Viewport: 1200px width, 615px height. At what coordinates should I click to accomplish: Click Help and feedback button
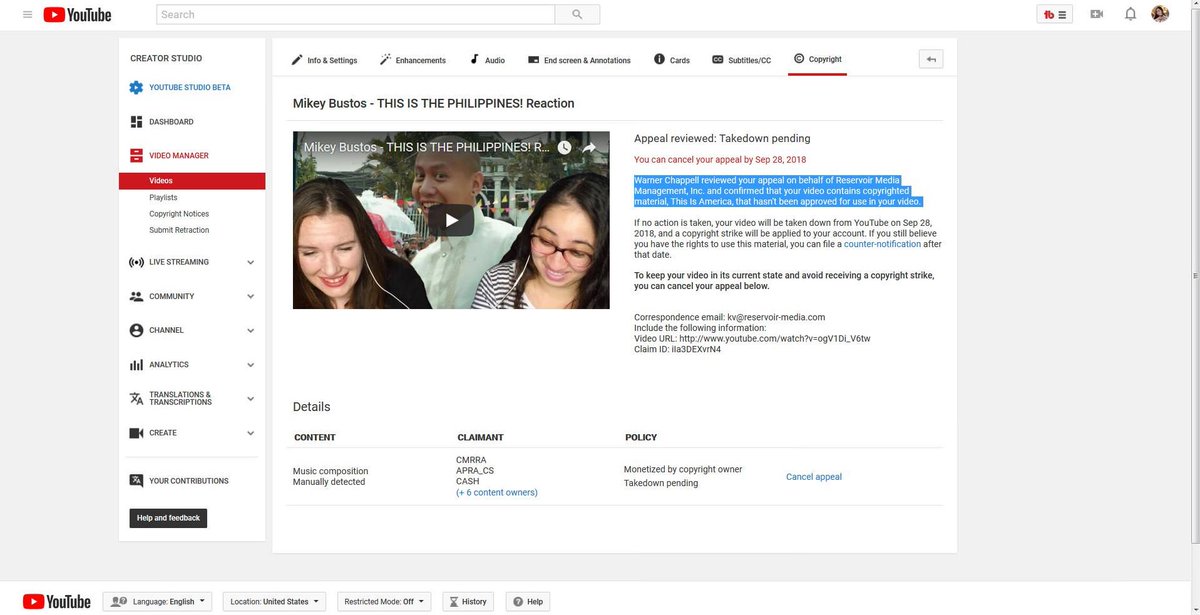click(168, 518)
